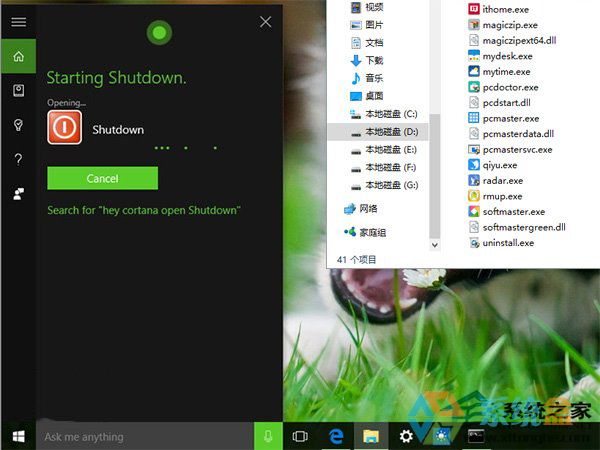Screen dimensions: 600x450
Task: Click the Ask me anything search box
Action: (145, 436)
